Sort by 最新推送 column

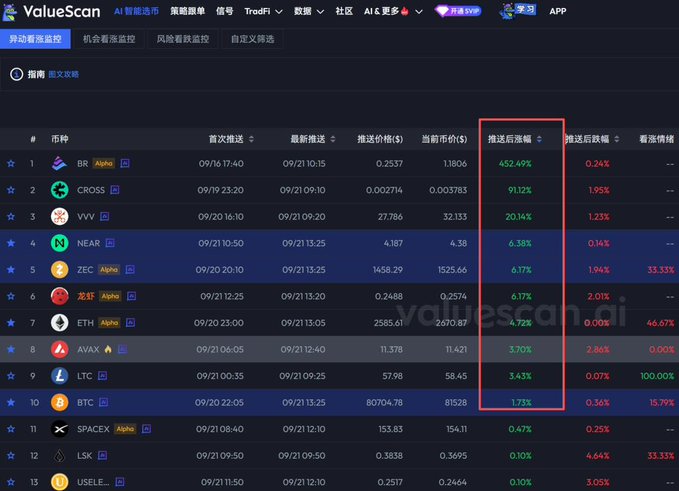[333, 139]
